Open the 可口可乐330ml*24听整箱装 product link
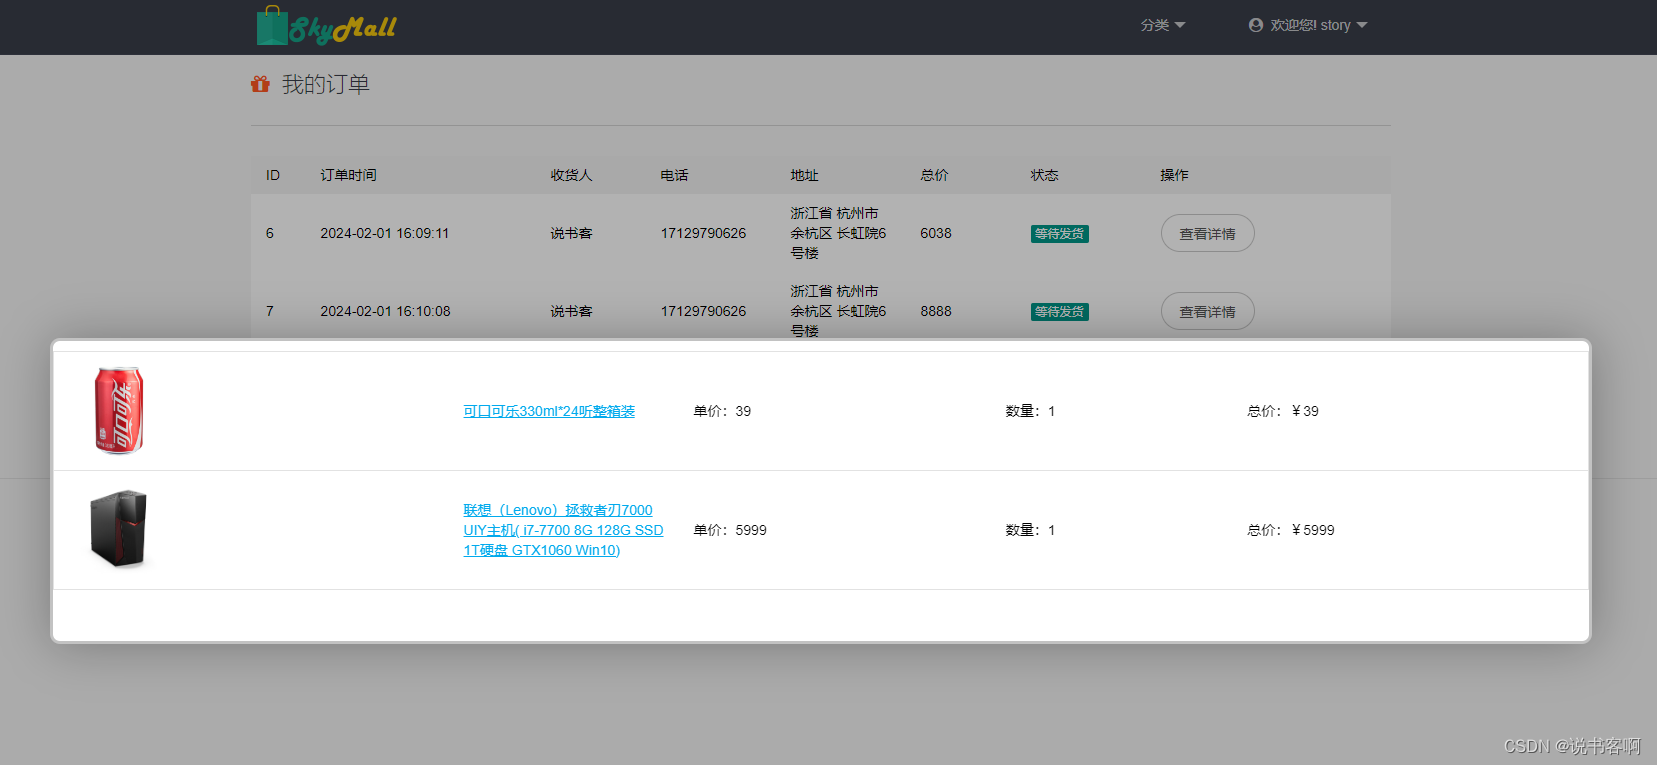This screenshot has width=1657, height=765. click(549, 411)
